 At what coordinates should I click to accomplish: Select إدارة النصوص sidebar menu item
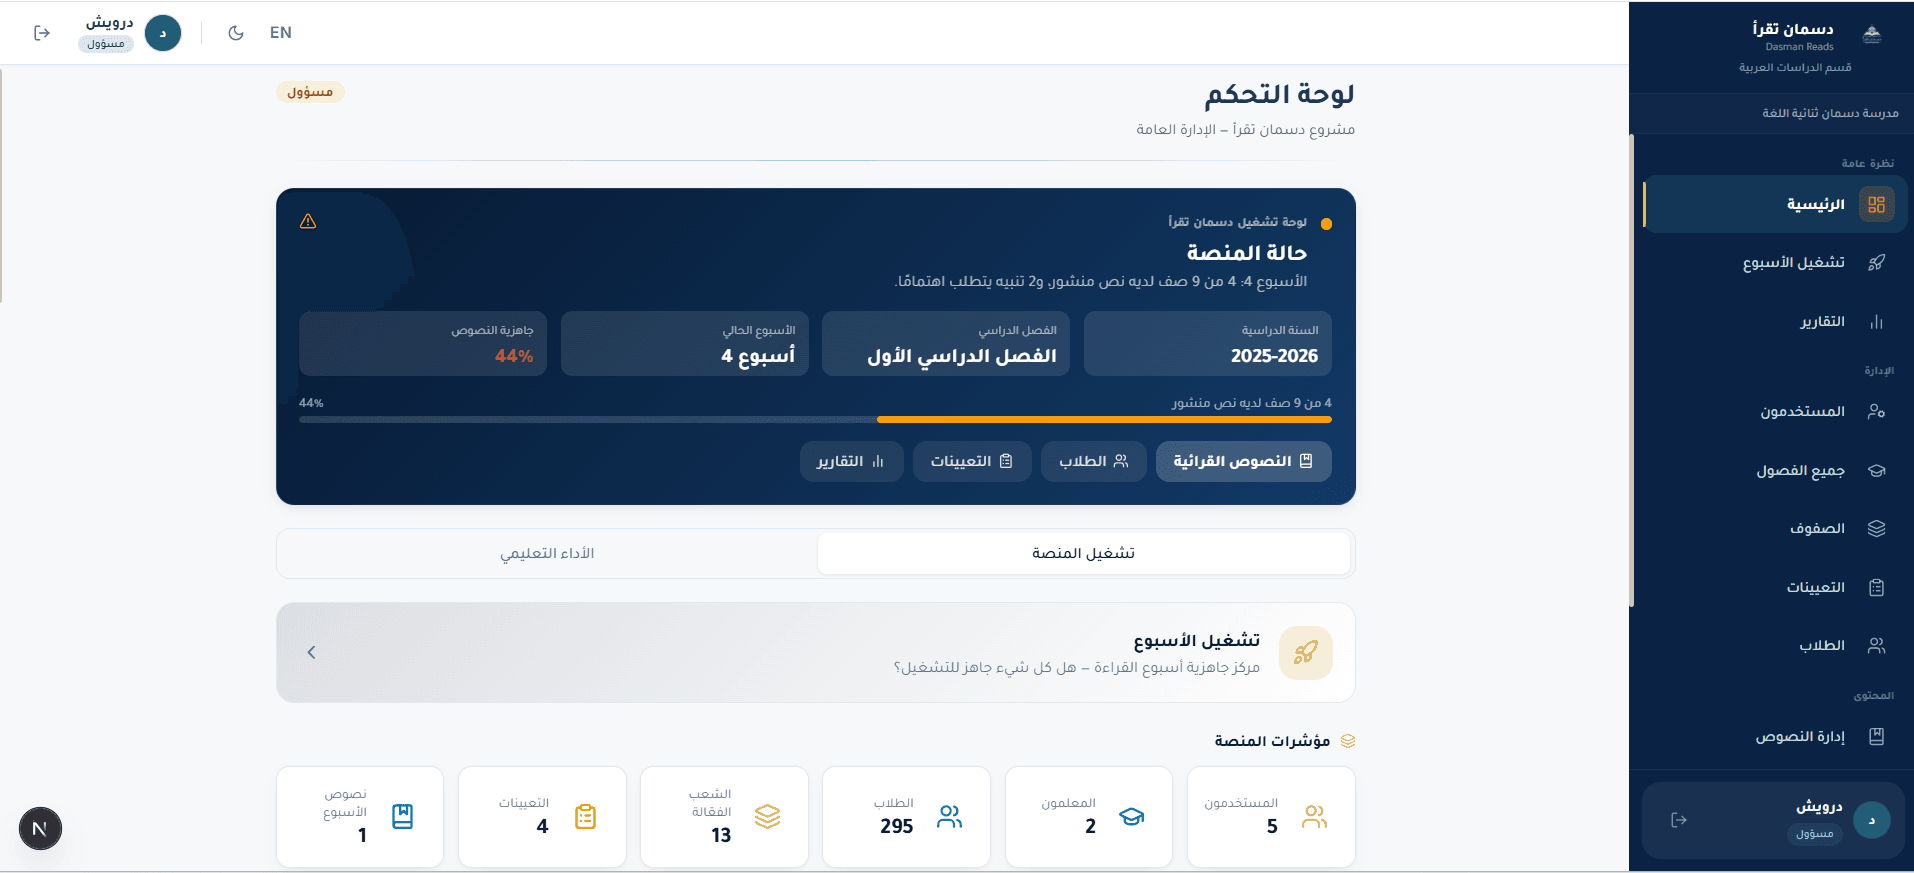pos(1774,736)
